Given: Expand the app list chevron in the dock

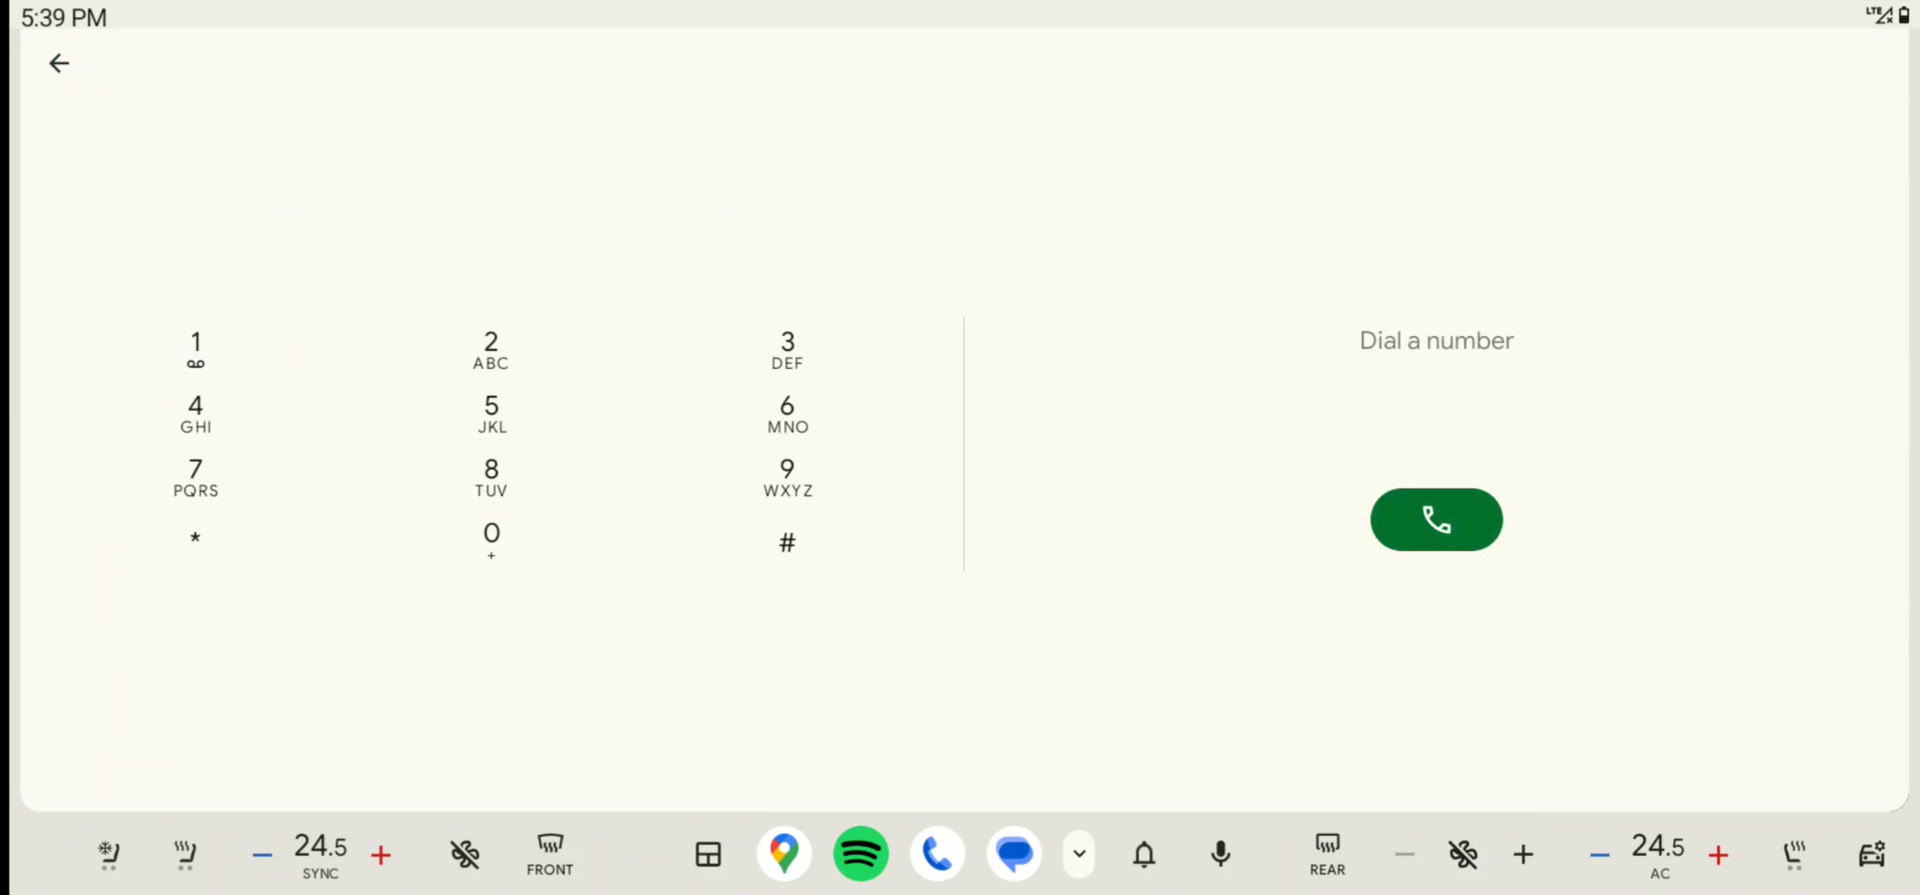Looking at the screenshot, I should (1079, 854).
